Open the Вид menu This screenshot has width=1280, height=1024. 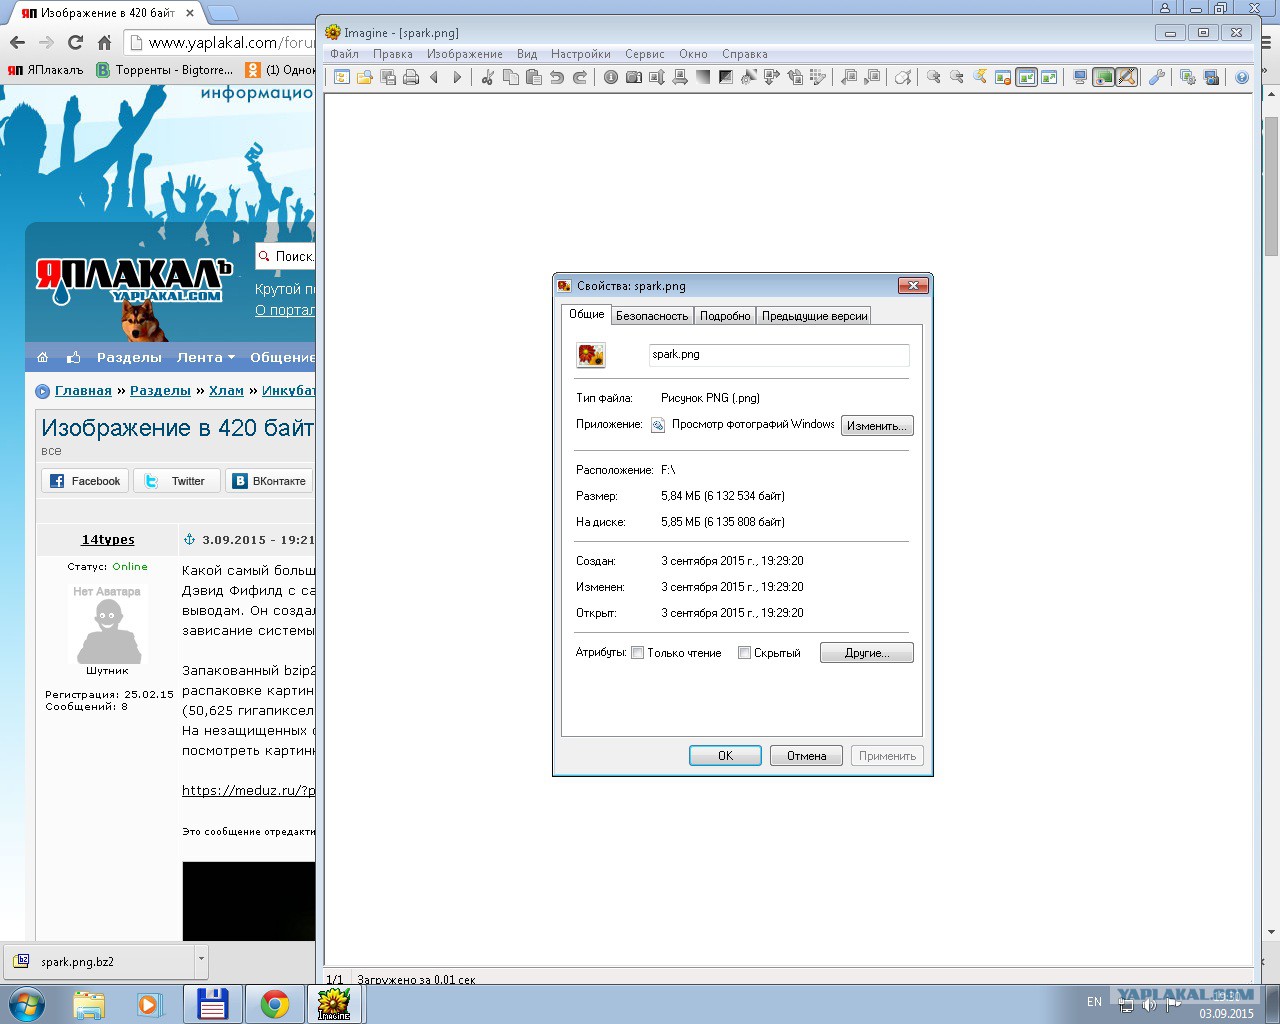coord(527,54)
